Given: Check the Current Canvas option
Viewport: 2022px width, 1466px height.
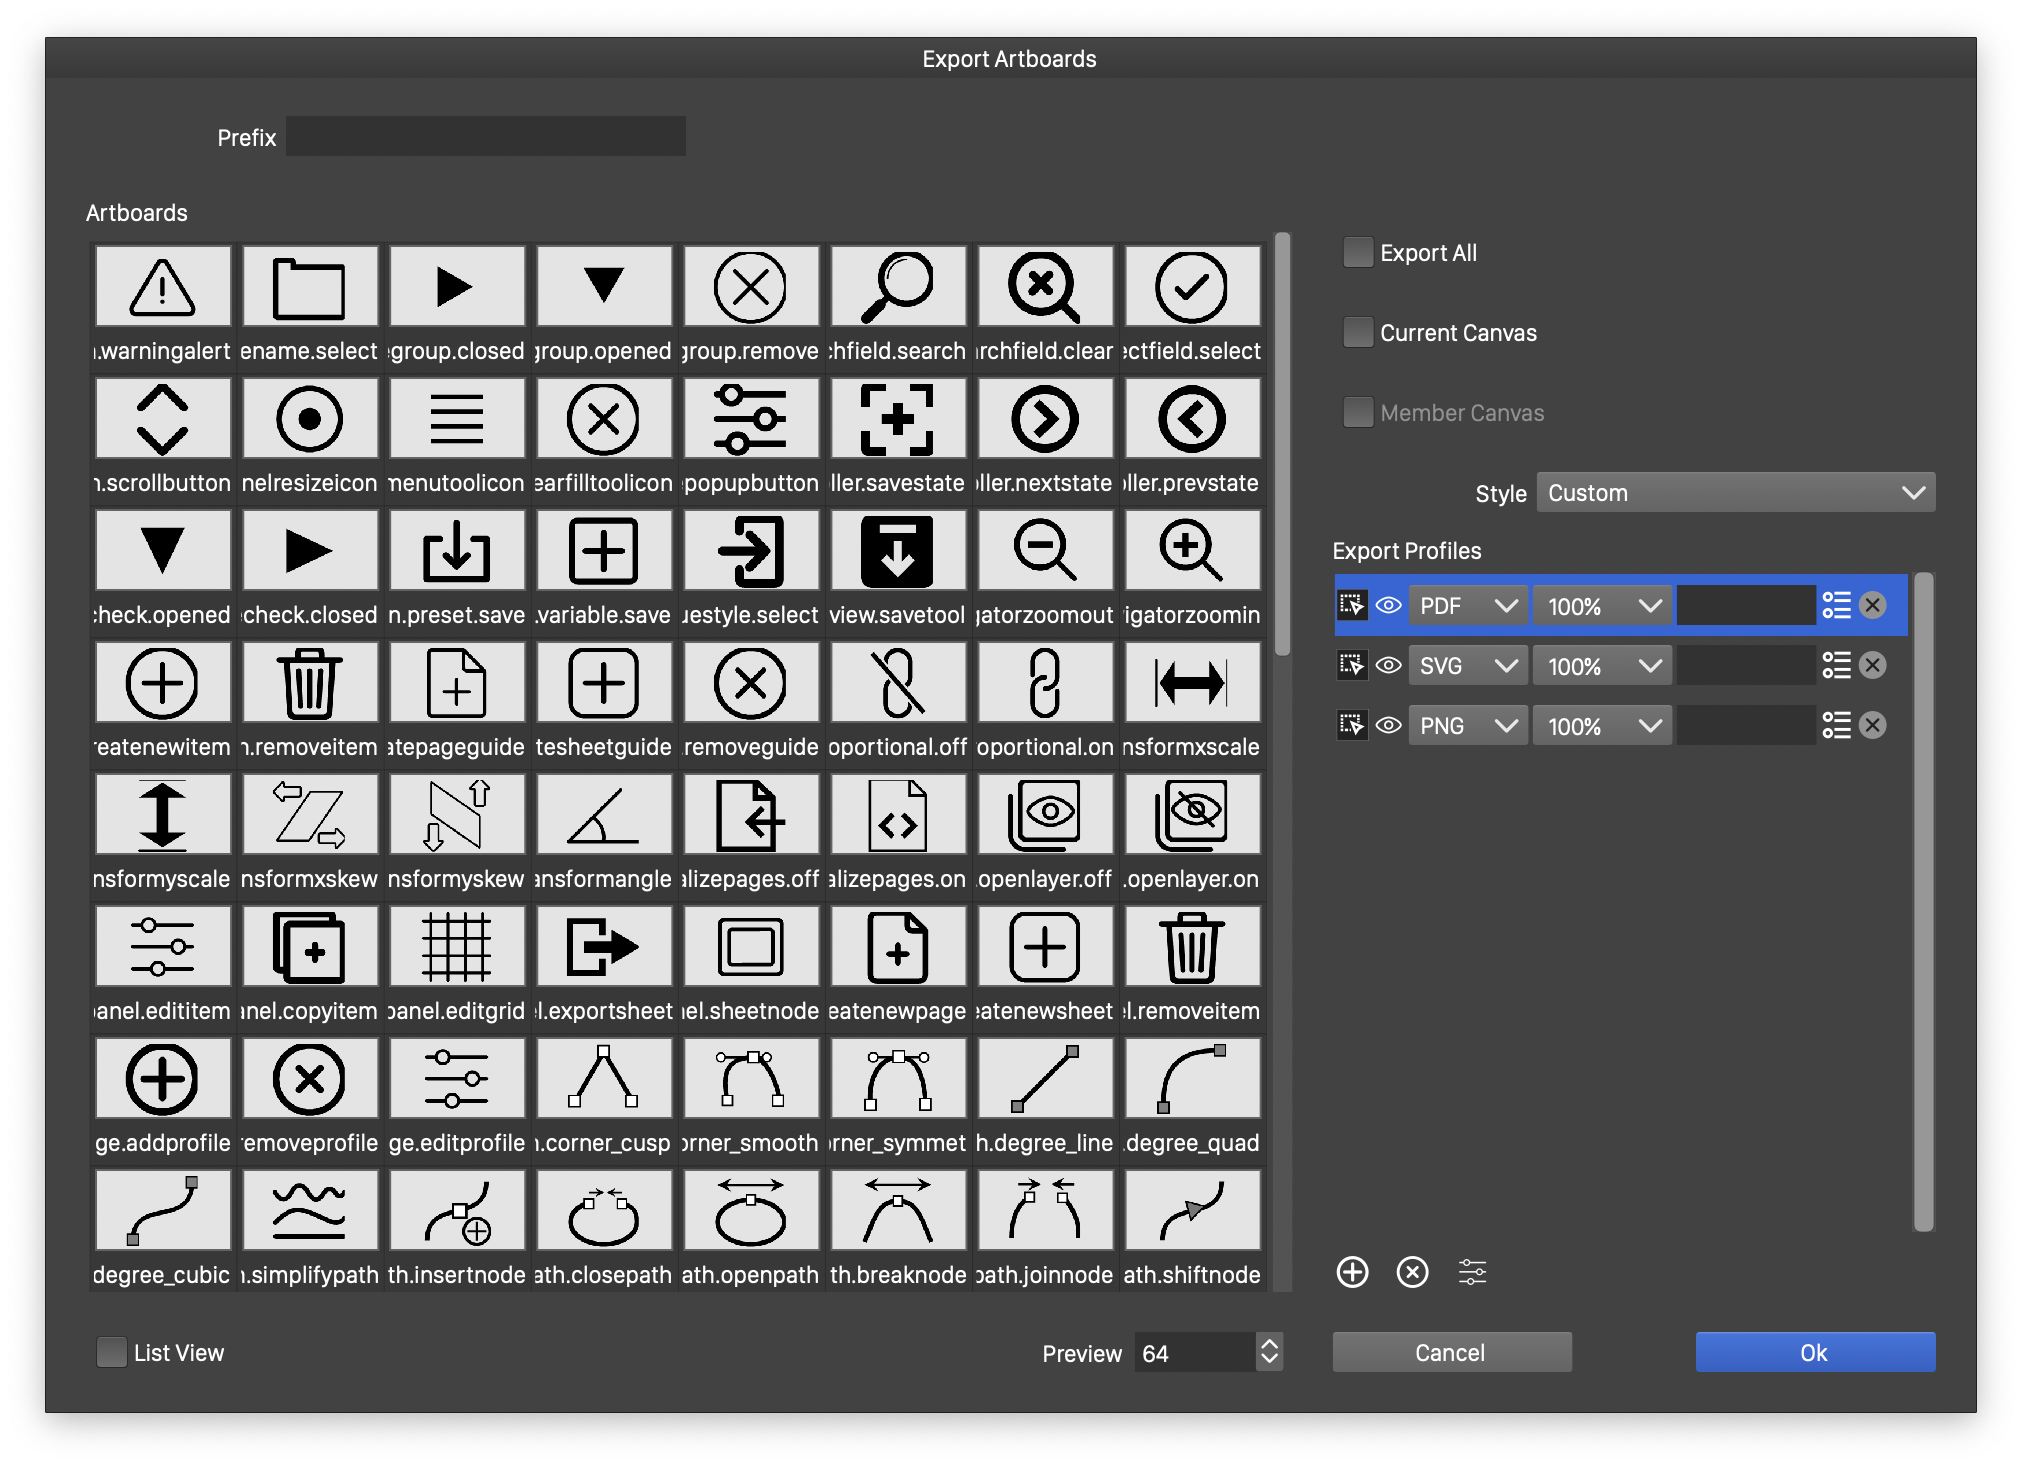Looking at the screenshot, I should coord(1358,333).
